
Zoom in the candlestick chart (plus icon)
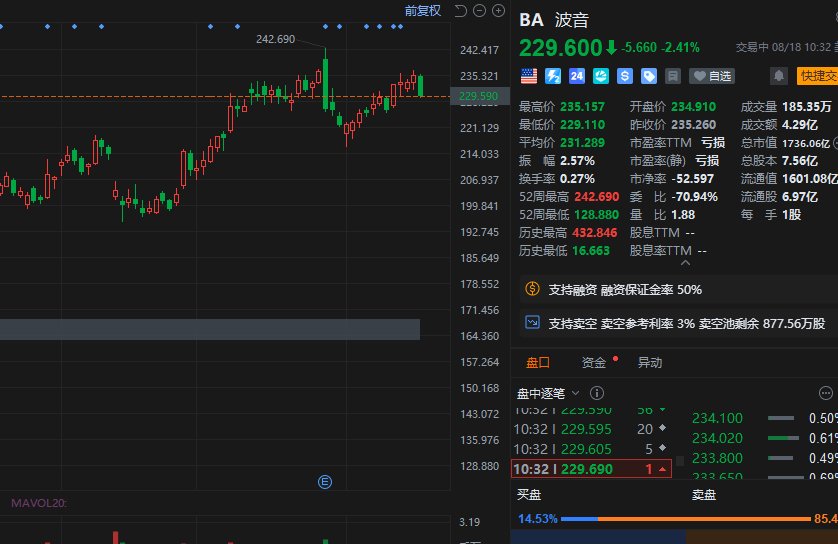click(x=498, y=11)
